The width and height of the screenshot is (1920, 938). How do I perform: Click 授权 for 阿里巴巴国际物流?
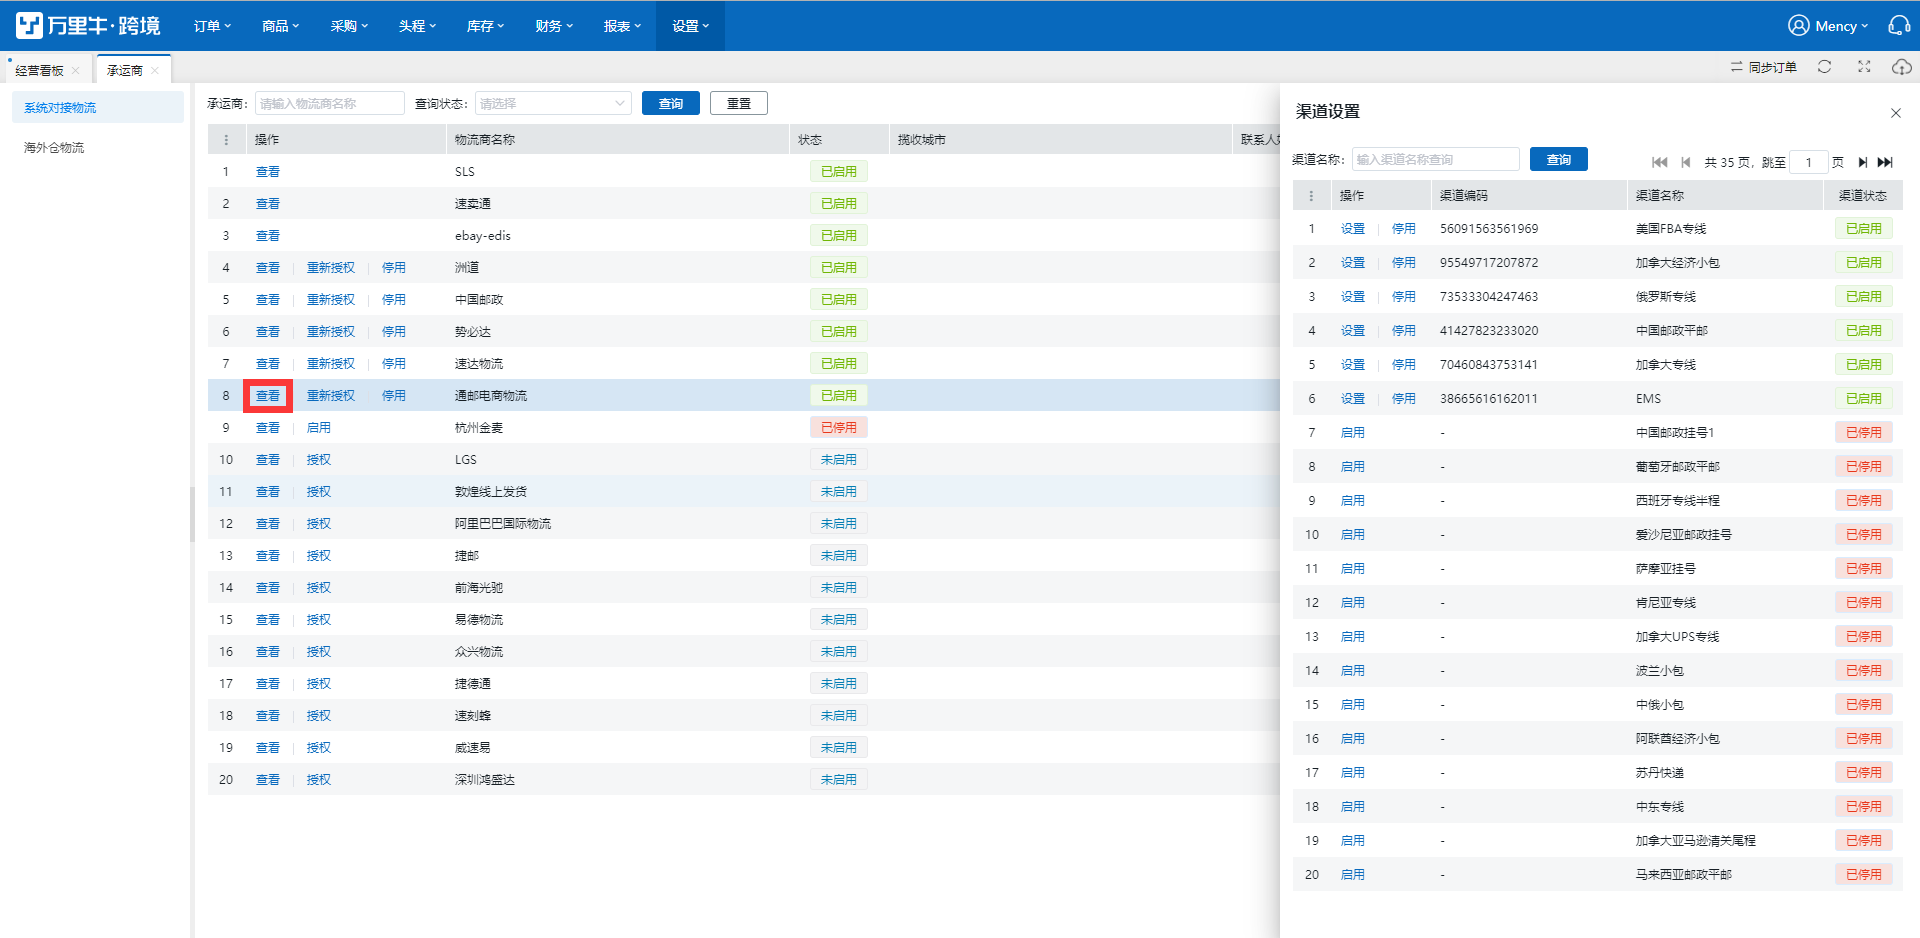[x=319, y=524]
